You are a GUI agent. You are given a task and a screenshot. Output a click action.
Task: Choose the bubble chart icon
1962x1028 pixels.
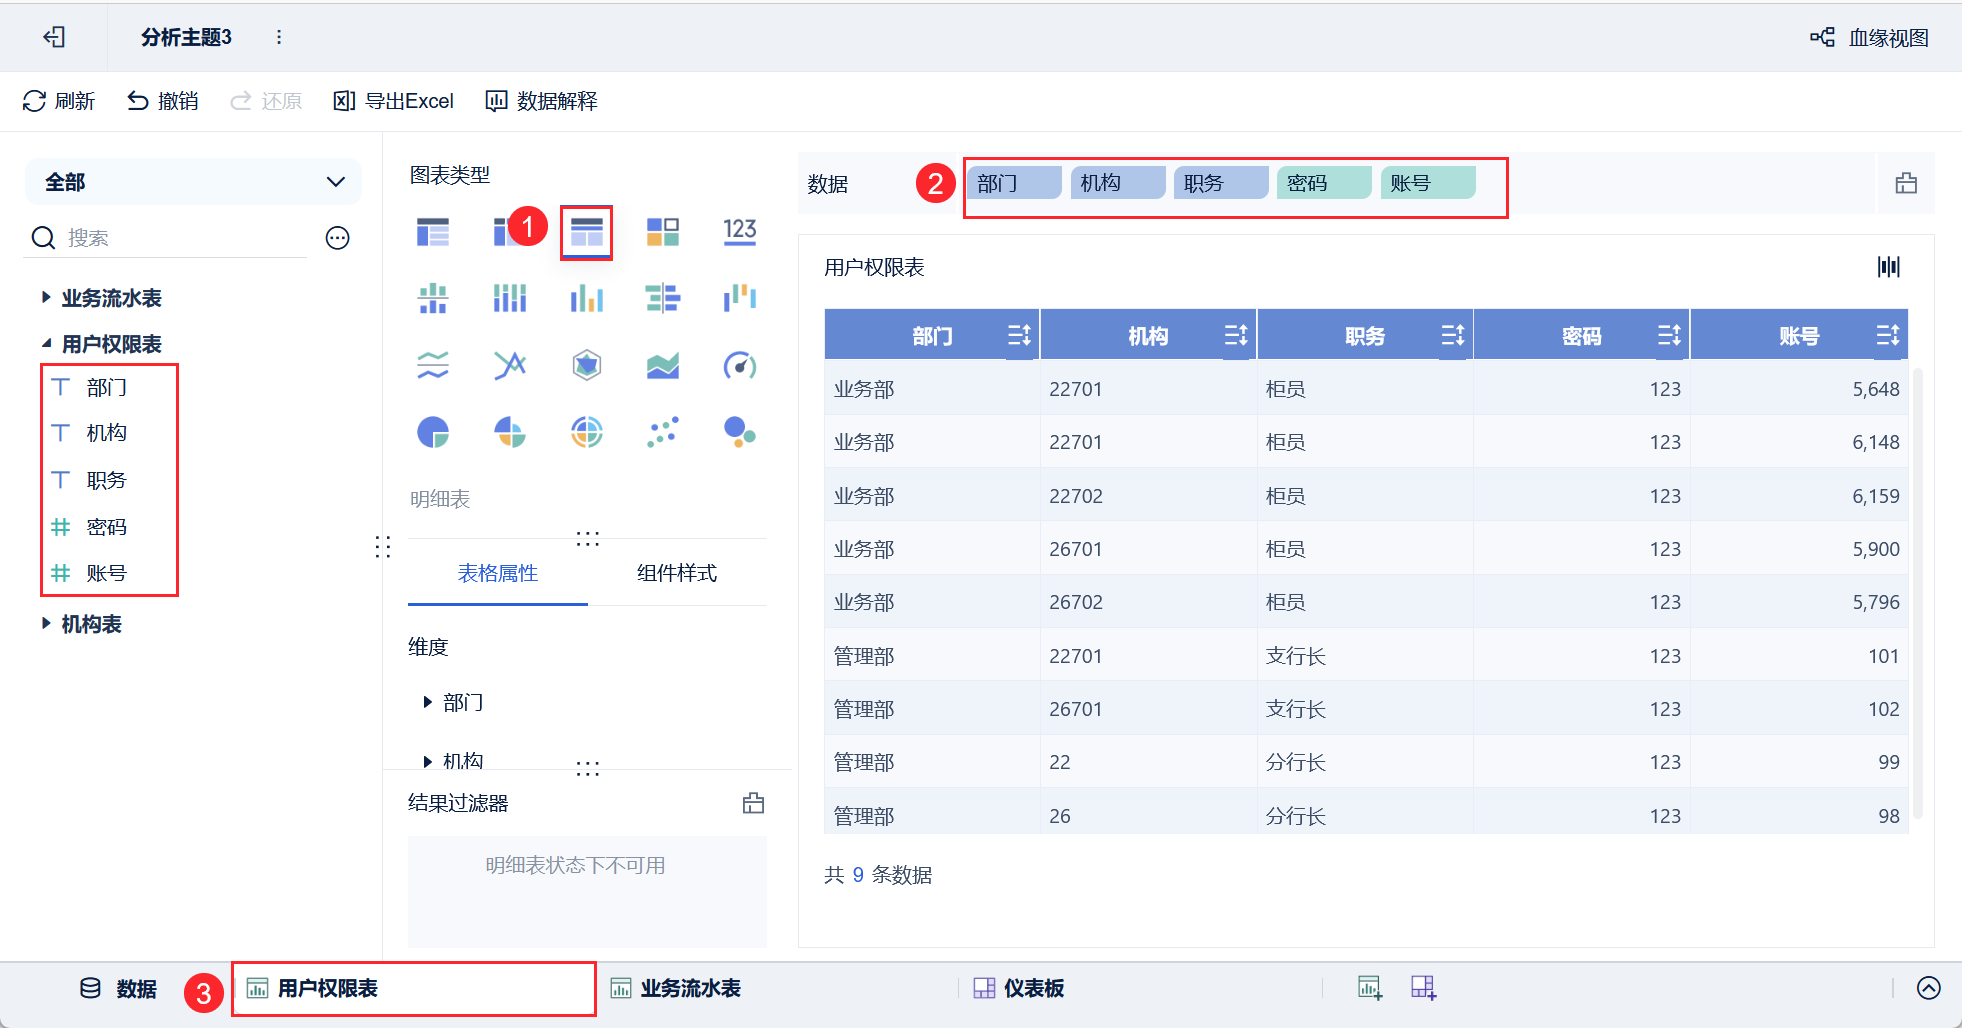(740, 432)
